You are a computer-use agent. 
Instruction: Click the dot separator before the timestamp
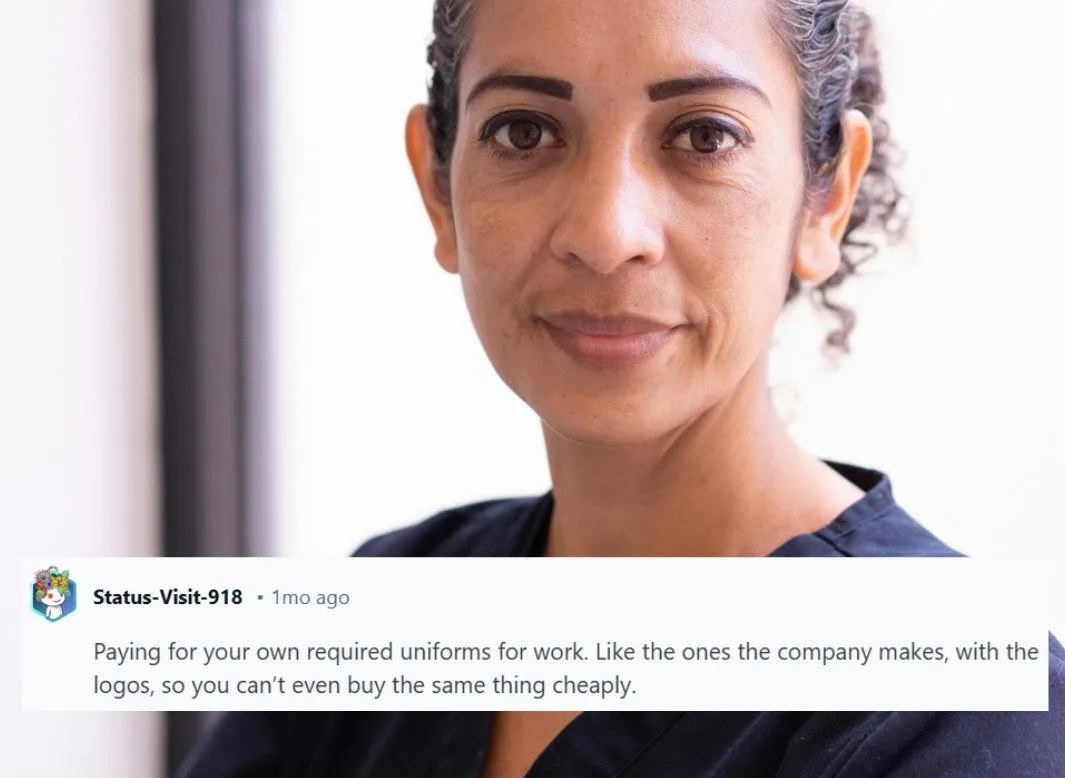(259, 598)
